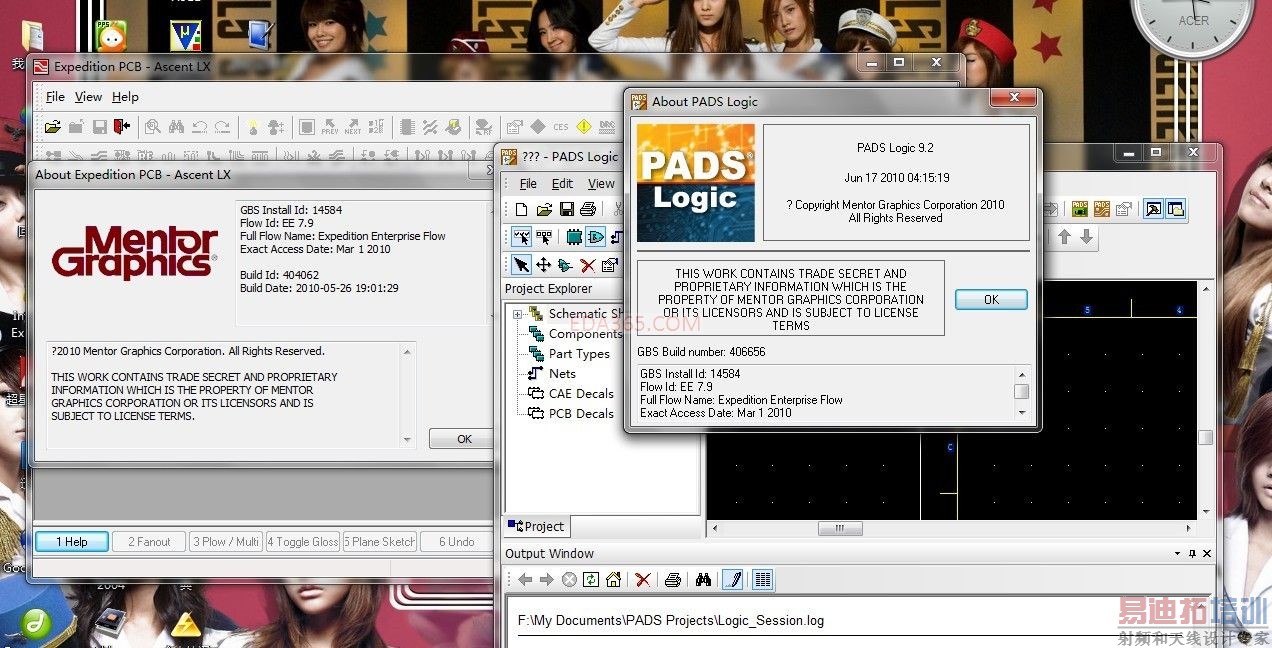This screenshot has width=1272, height=648.
Task: Click the pin icon in the Output Window header
Action: click(x=1192, y=554)
